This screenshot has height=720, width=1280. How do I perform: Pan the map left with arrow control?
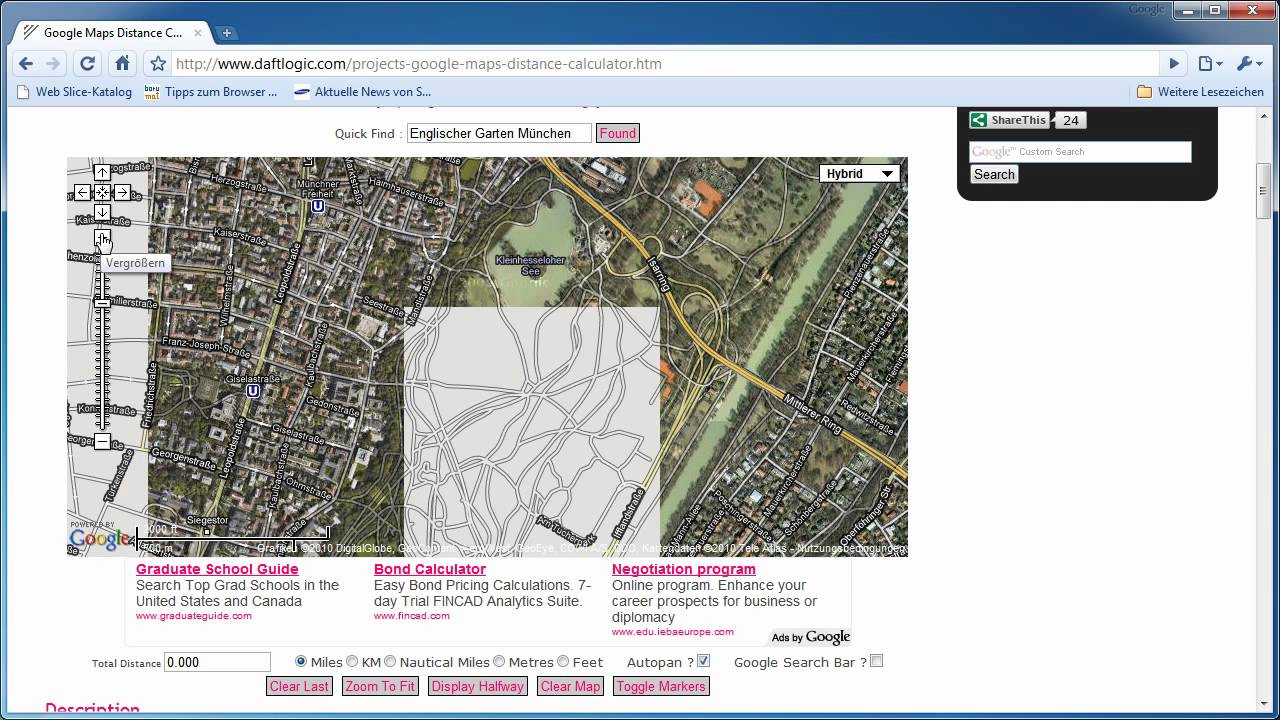pos(82,192)
